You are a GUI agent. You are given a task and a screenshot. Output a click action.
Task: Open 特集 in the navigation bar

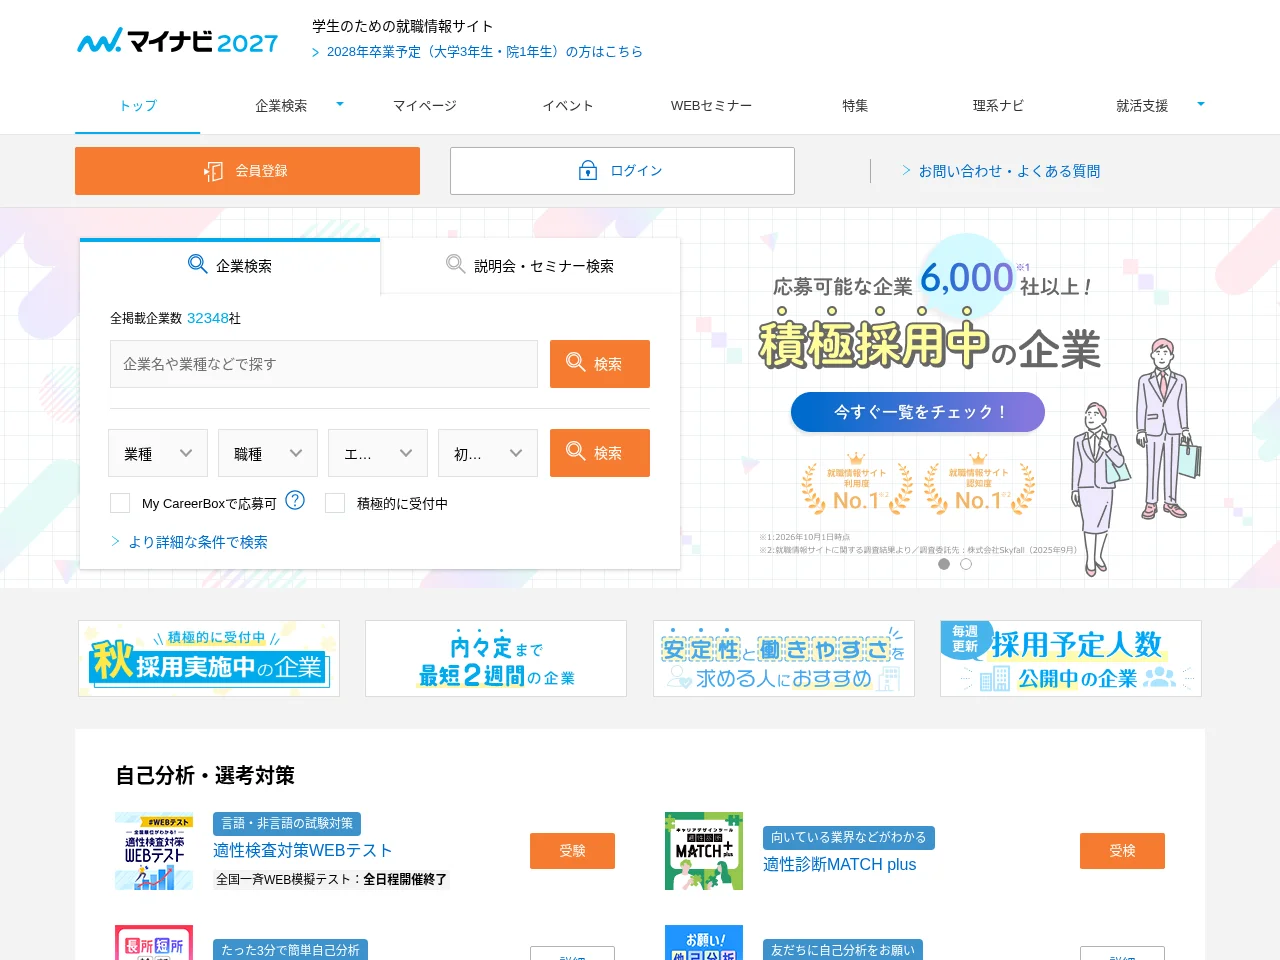pyautogui.click(x=855, y=105)
